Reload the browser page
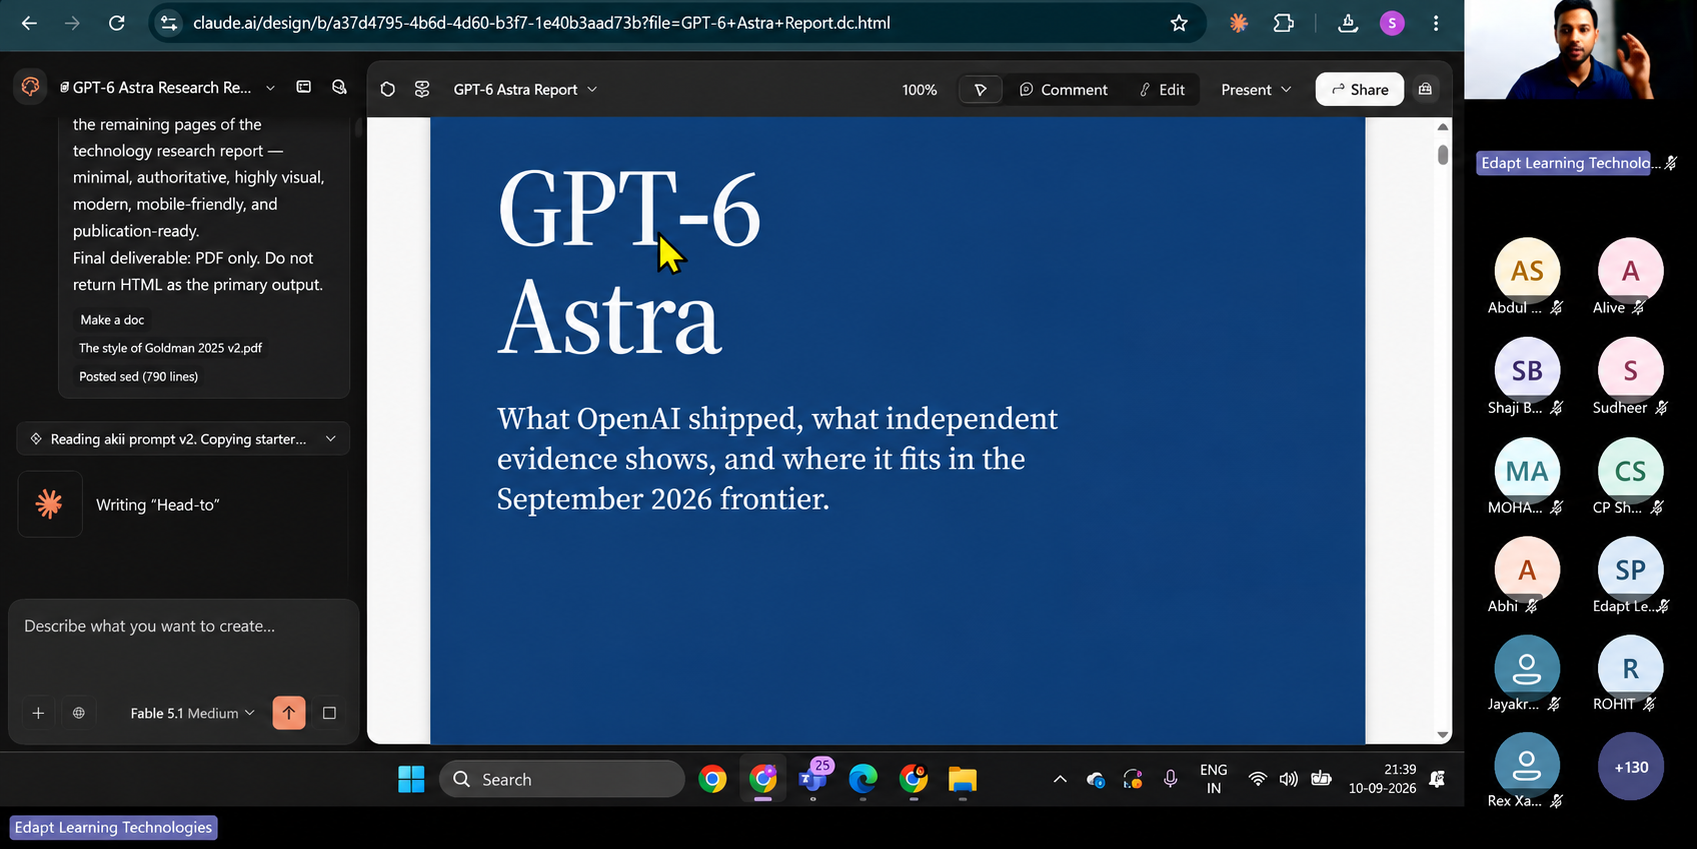The height and width of the screenshot is (849, 1697). pyautogui.click(x=117, y=23)
